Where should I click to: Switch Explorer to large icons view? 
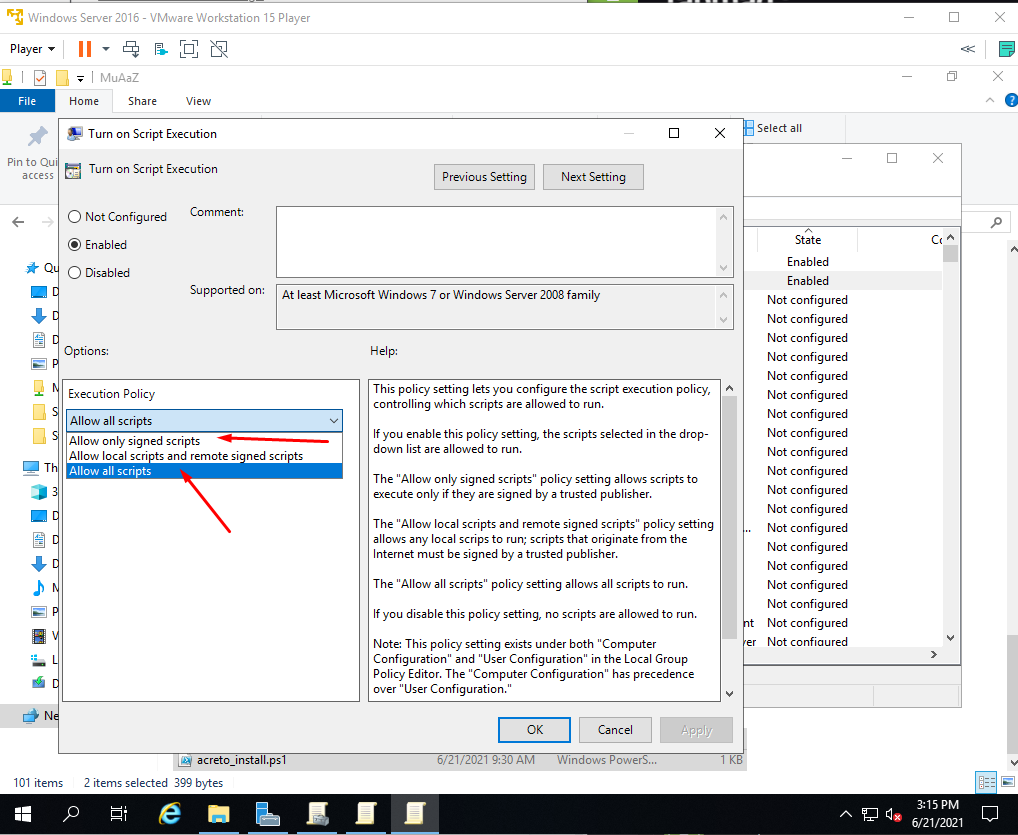coord(1008,782)
